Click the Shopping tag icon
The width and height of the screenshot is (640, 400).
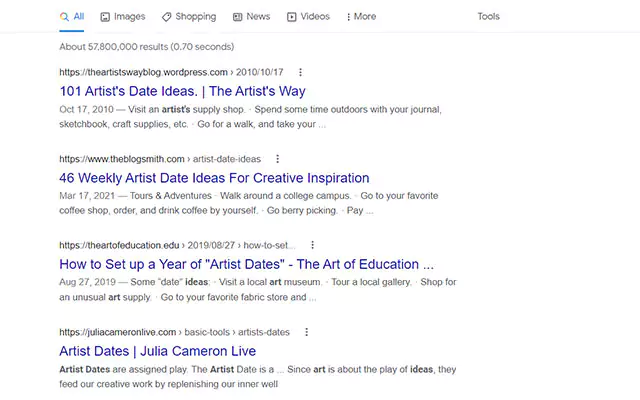click(166, 17)
